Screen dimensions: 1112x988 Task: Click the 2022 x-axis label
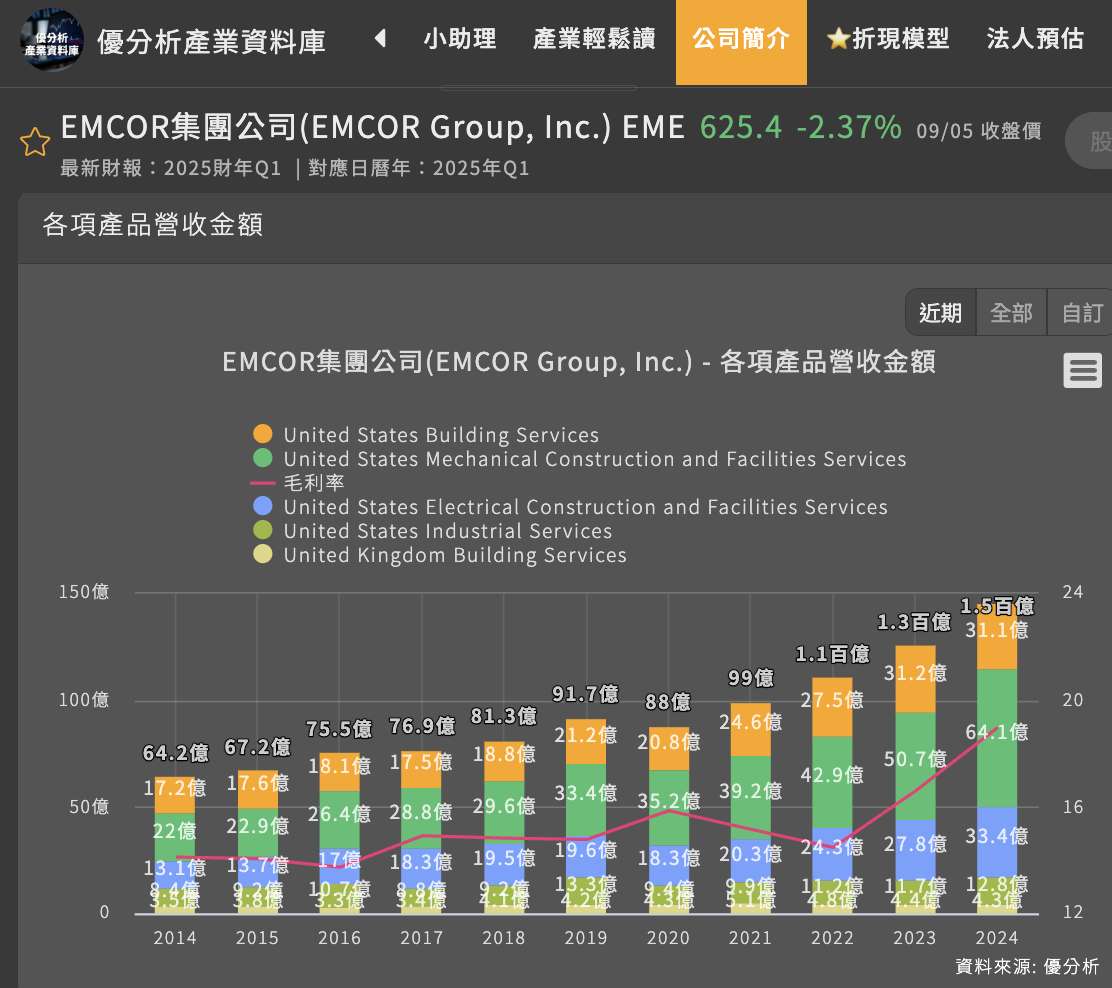832,938
